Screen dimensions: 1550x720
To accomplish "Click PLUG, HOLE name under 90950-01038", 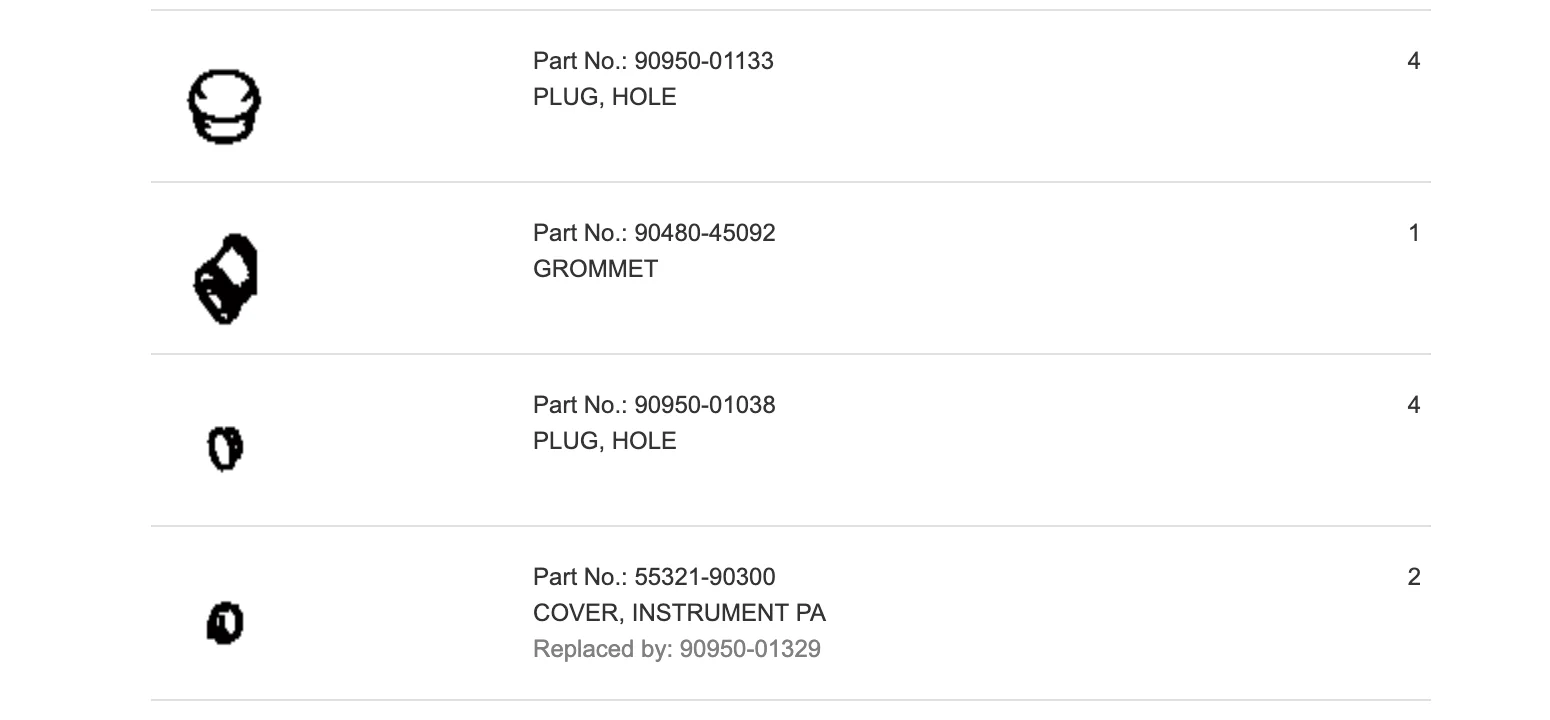I will 605,441.
